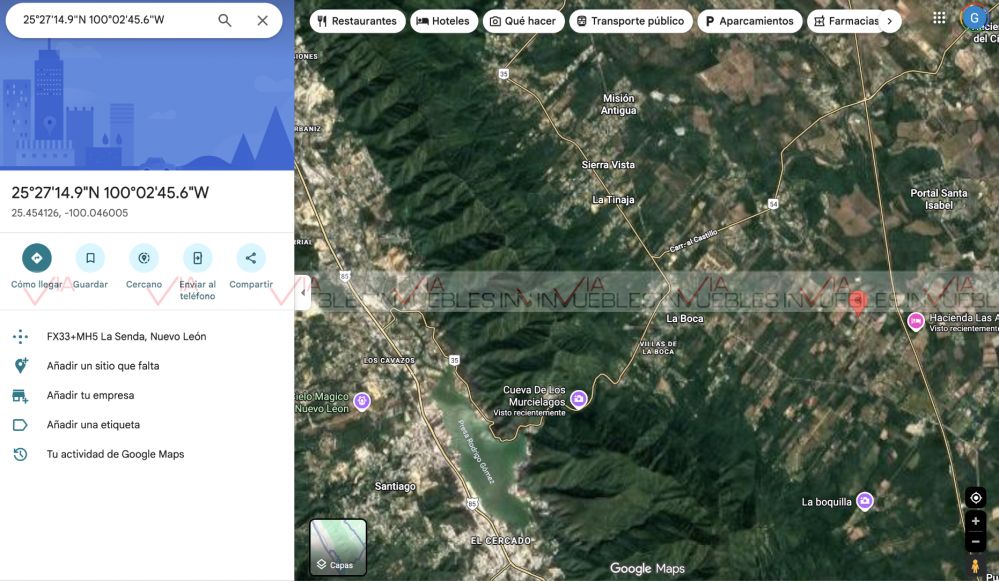This screenshot has height=582, width=999.
Task: Click the Cómo llegar directions icon
Action: pyautogui.click(x=37, y=258)
